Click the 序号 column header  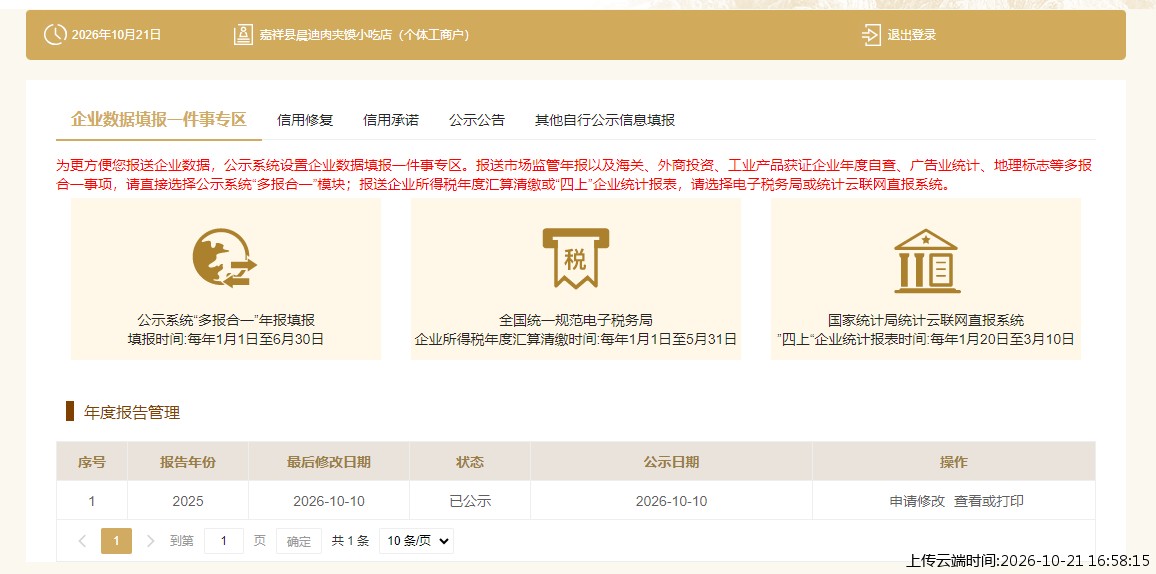[92, 462]
